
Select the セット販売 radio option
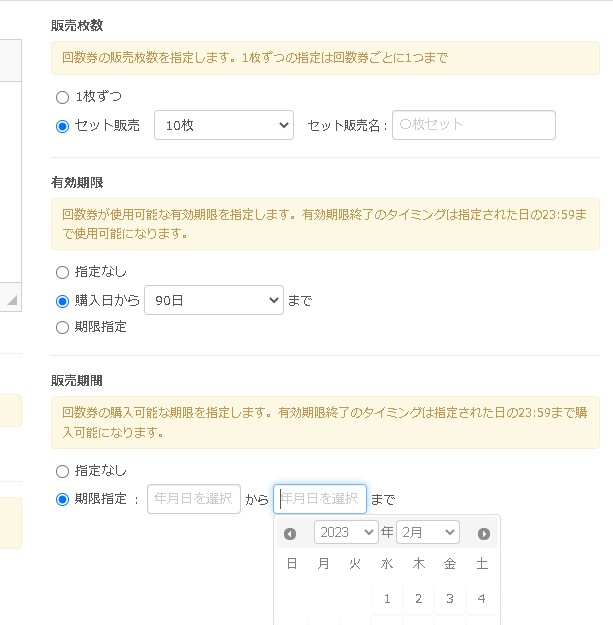(x=63, y=126)
